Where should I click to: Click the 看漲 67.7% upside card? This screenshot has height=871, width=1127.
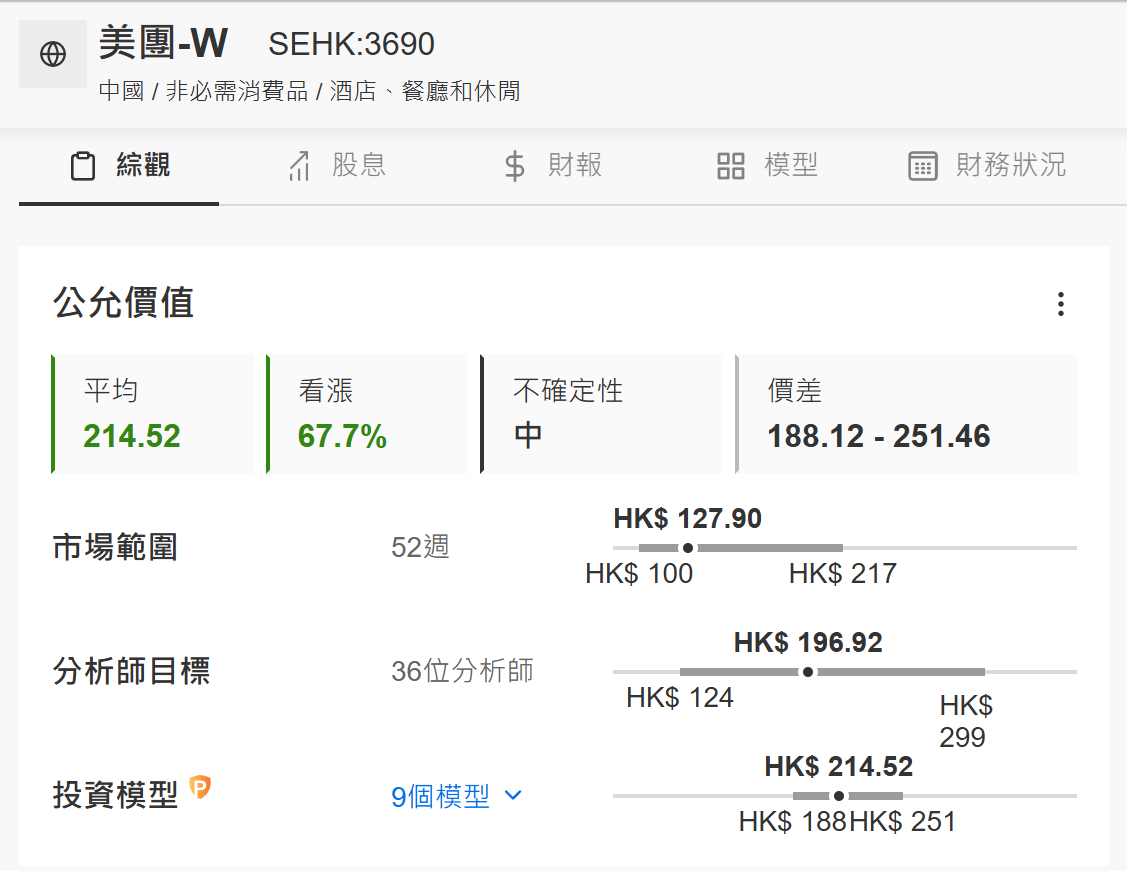click(367, 414)
